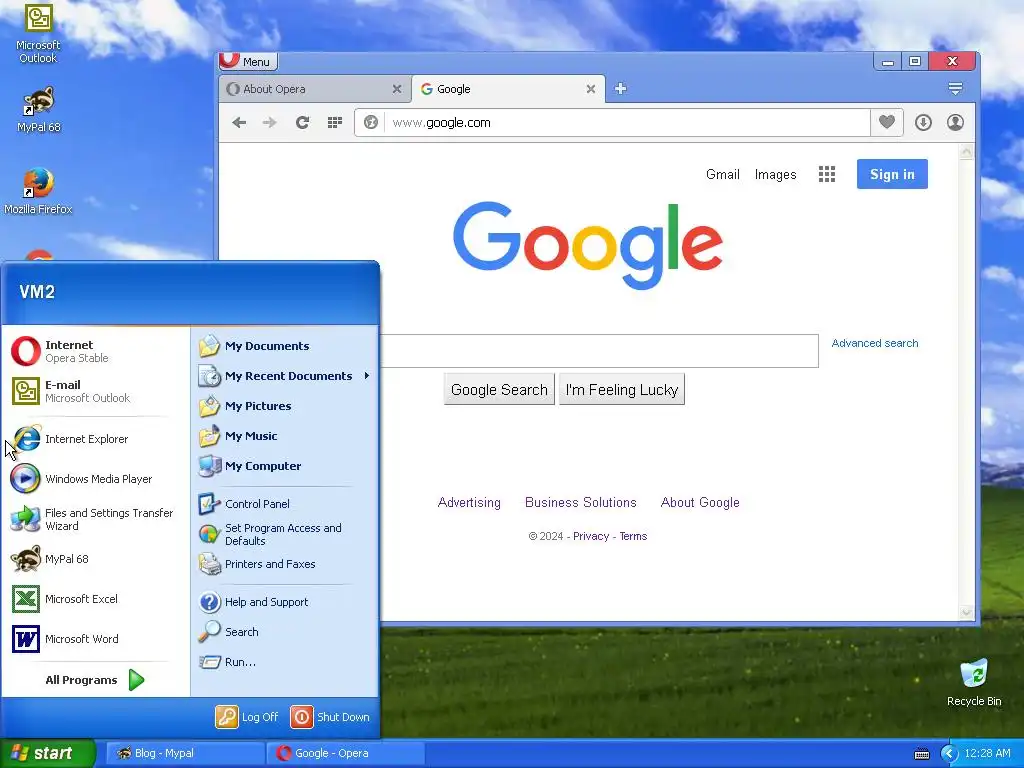Image resolution: width=1024 pixels, height=768 pixels.
Task: Focus the Google search box
Action: (x=599, y=351)
